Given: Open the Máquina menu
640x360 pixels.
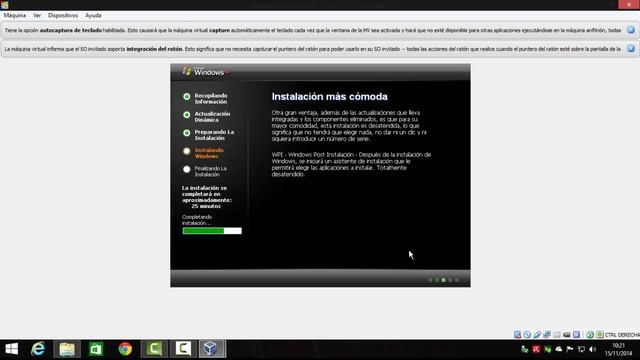Looking at the screenshot, I should tap(15, 16).
